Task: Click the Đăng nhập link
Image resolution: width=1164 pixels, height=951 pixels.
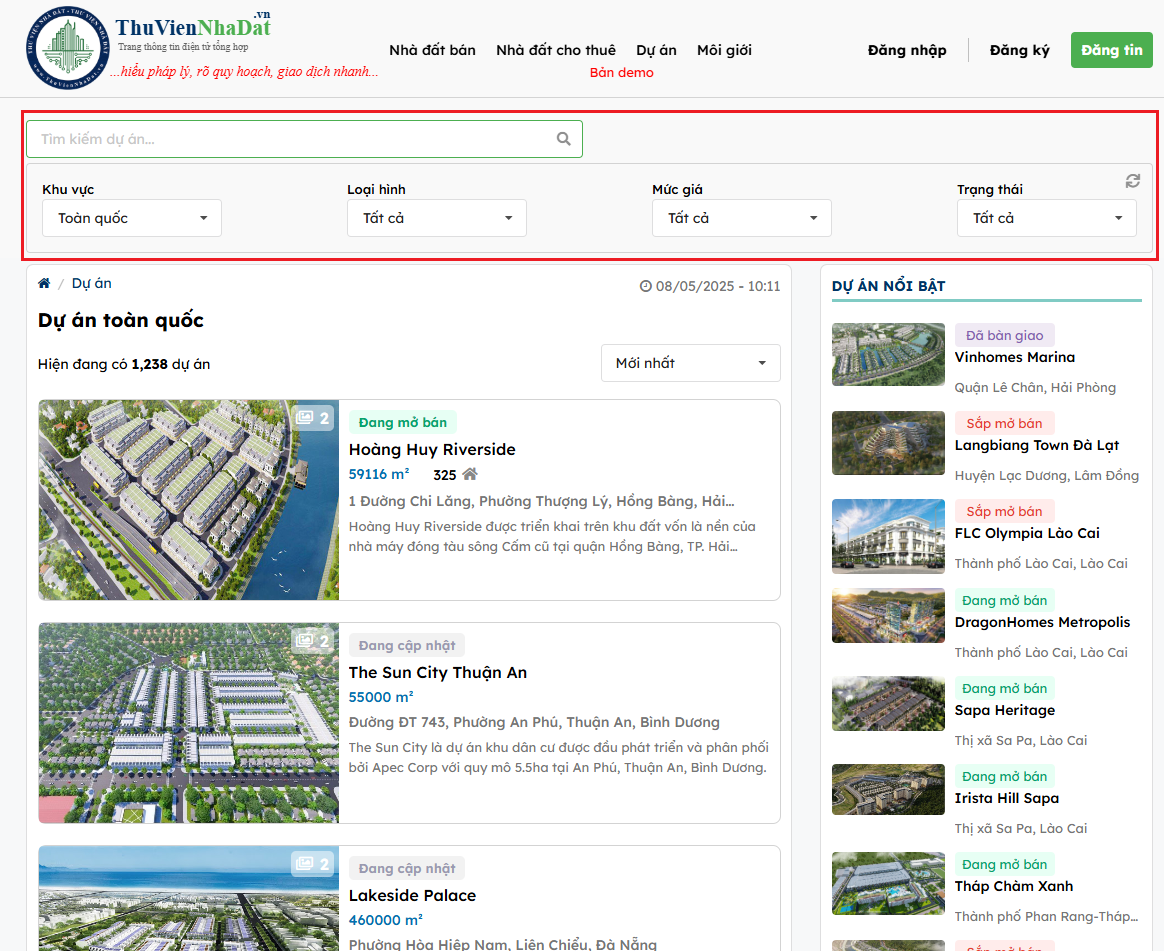Action: coord(907,50)
